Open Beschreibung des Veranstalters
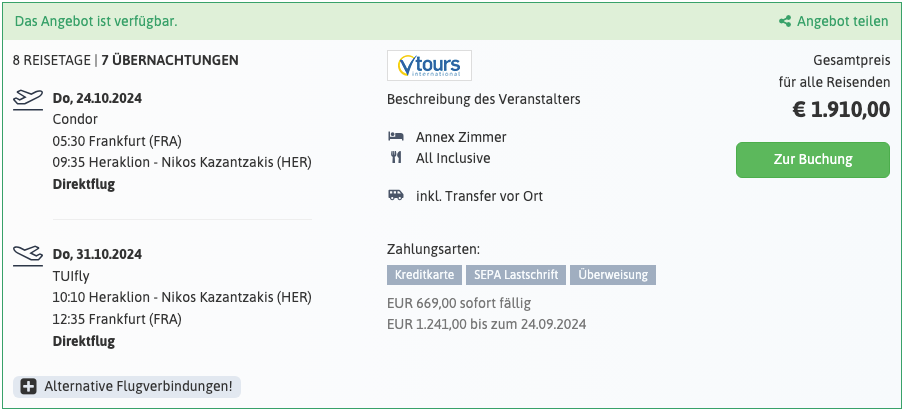 pyautogui.click(x=484, y=99)
